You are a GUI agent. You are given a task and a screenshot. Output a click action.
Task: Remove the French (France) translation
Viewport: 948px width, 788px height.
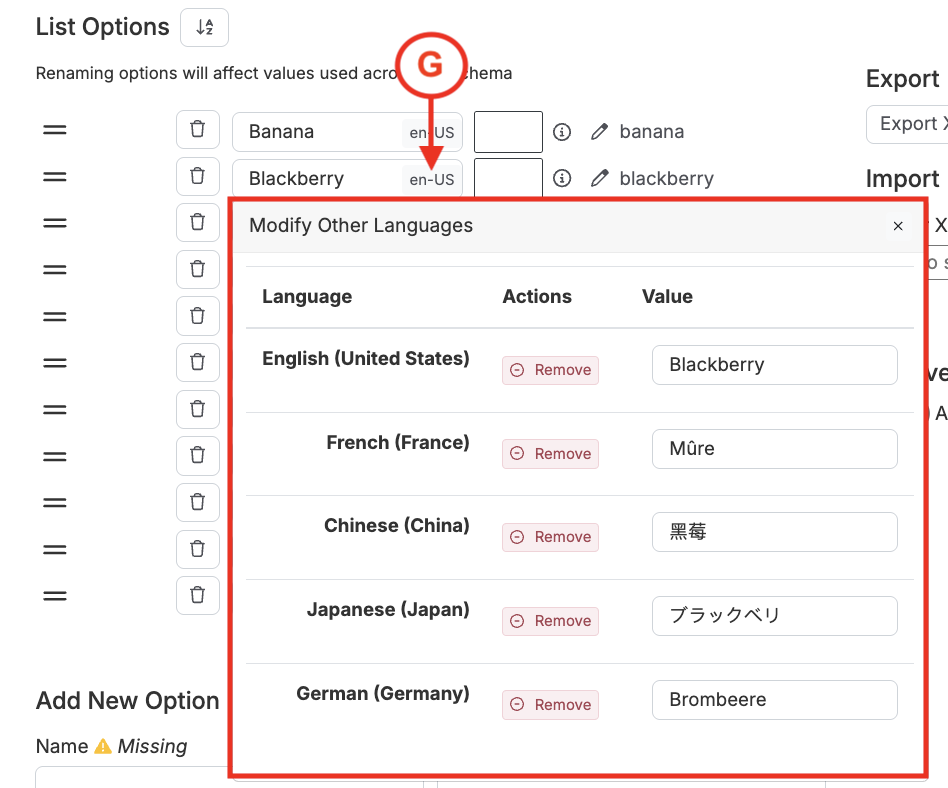pyautogui.click(x=550, y=454)
